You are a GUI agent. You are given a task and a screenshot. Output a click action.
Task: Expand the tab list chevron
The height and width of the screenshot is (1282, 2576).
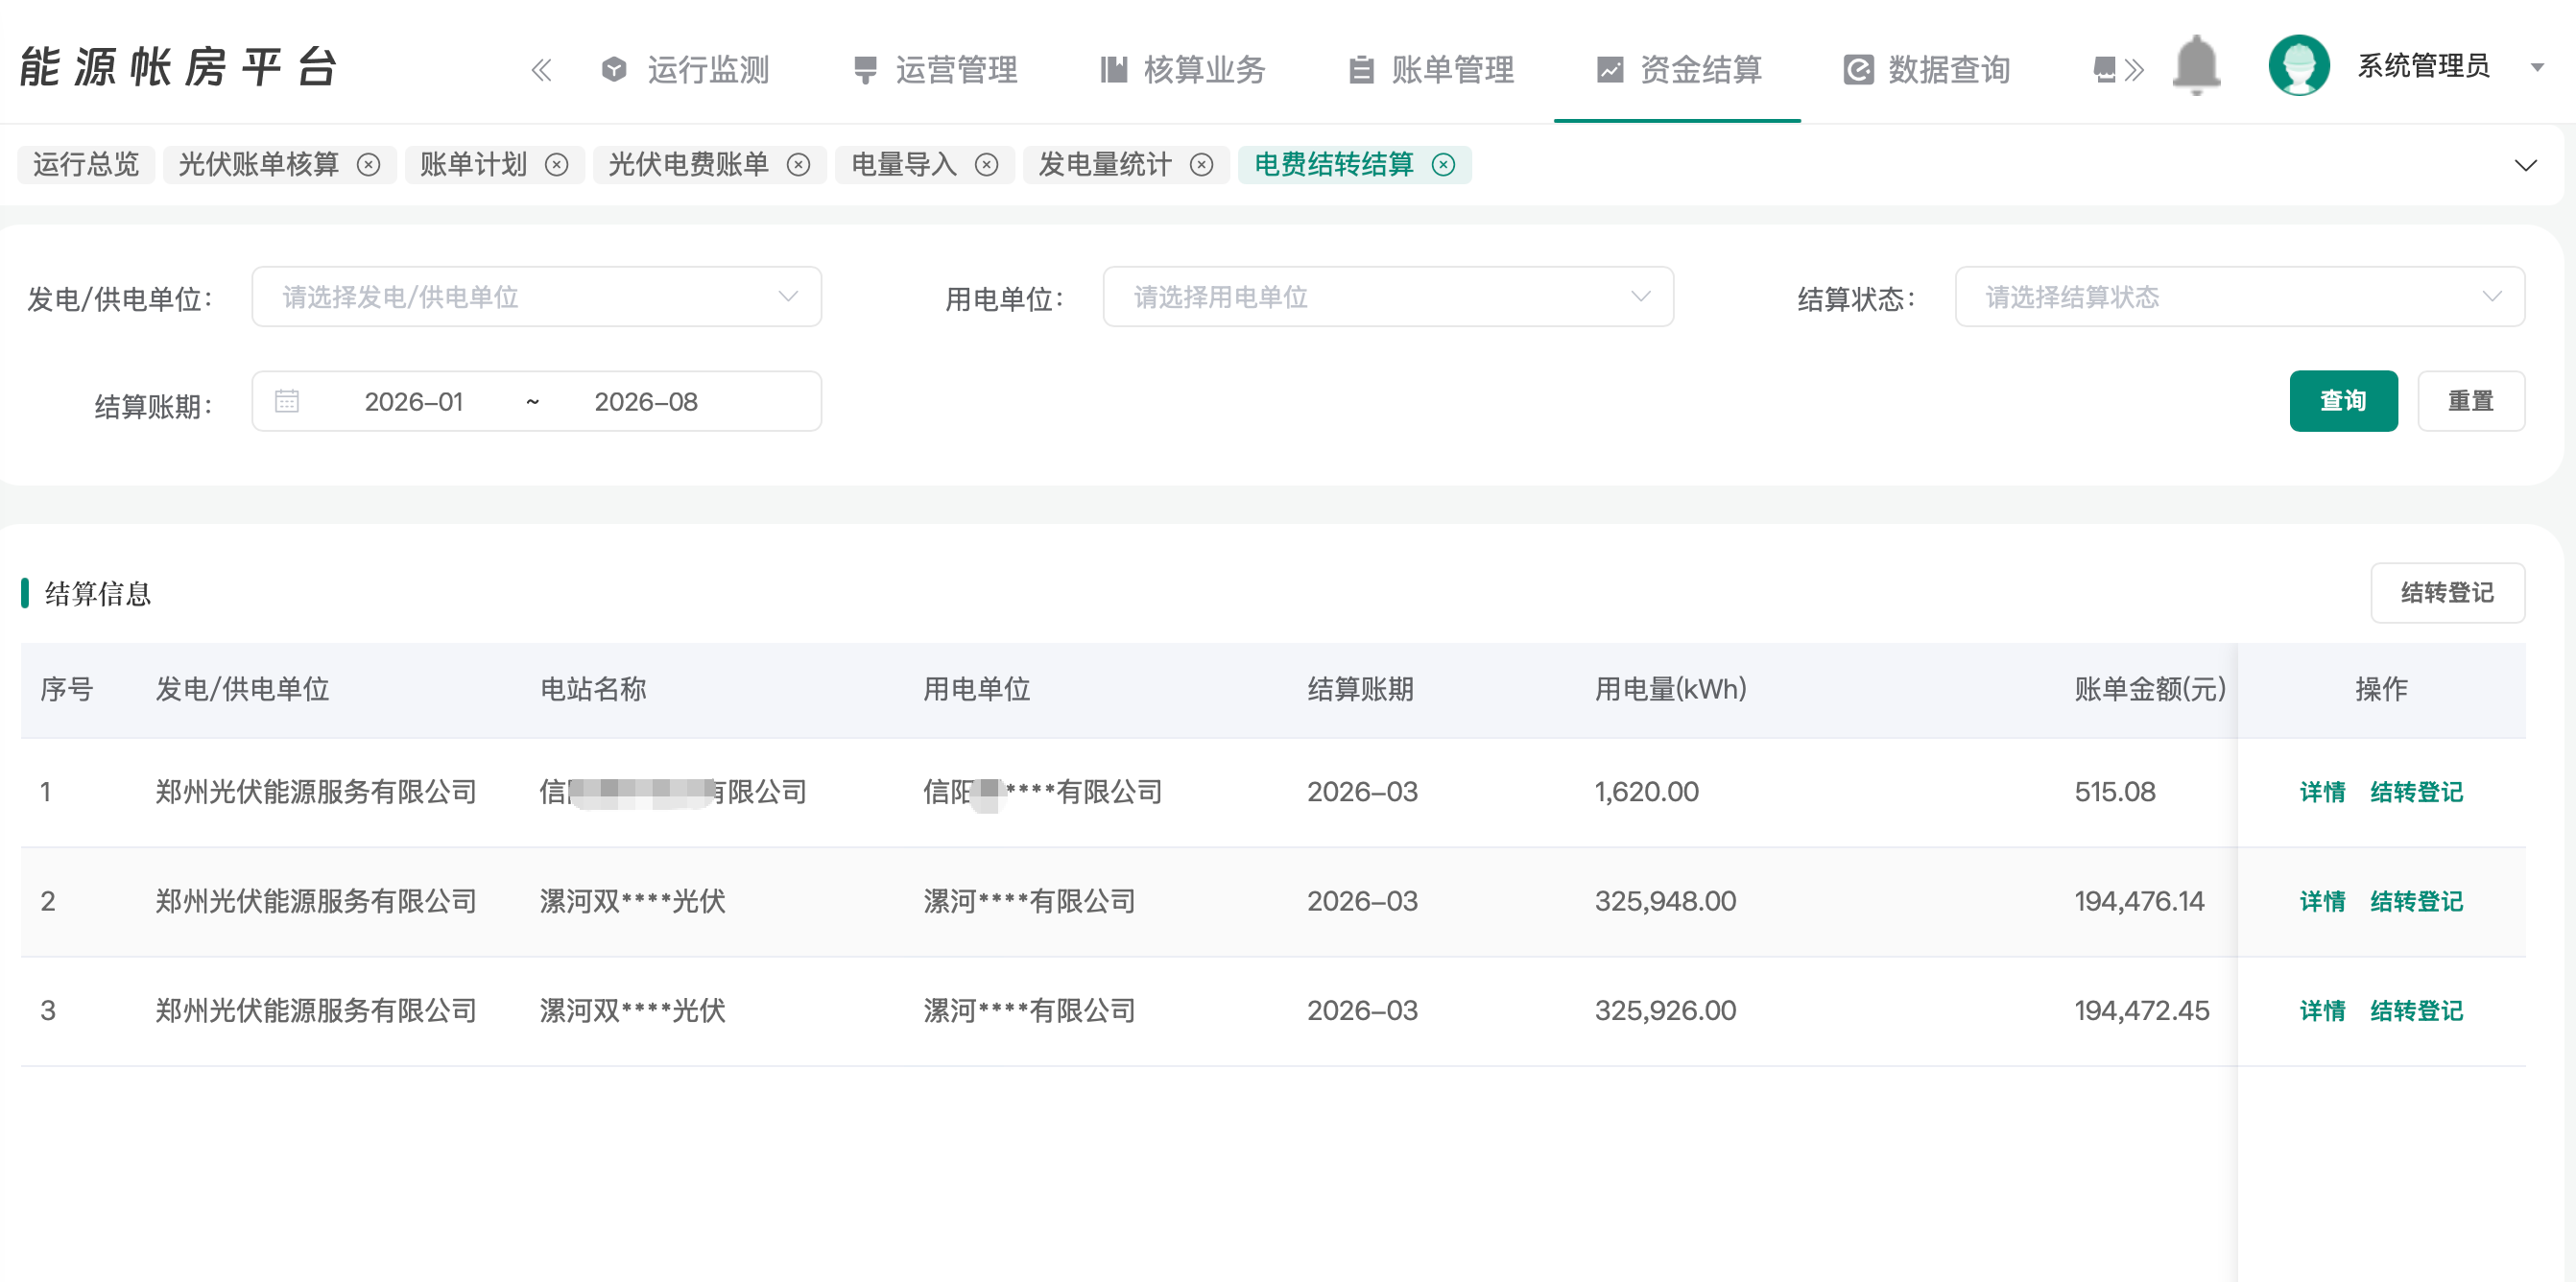click(x=2526, y=166)
